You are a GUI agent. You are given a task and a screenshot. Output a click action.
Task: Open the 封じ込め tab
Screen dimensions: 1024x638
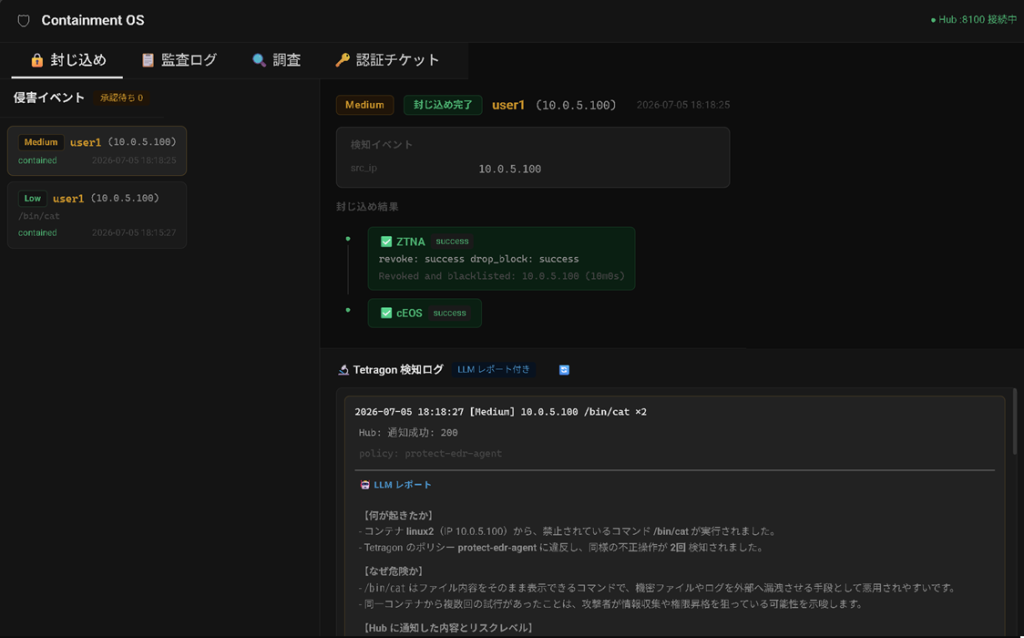pos(68,60)
